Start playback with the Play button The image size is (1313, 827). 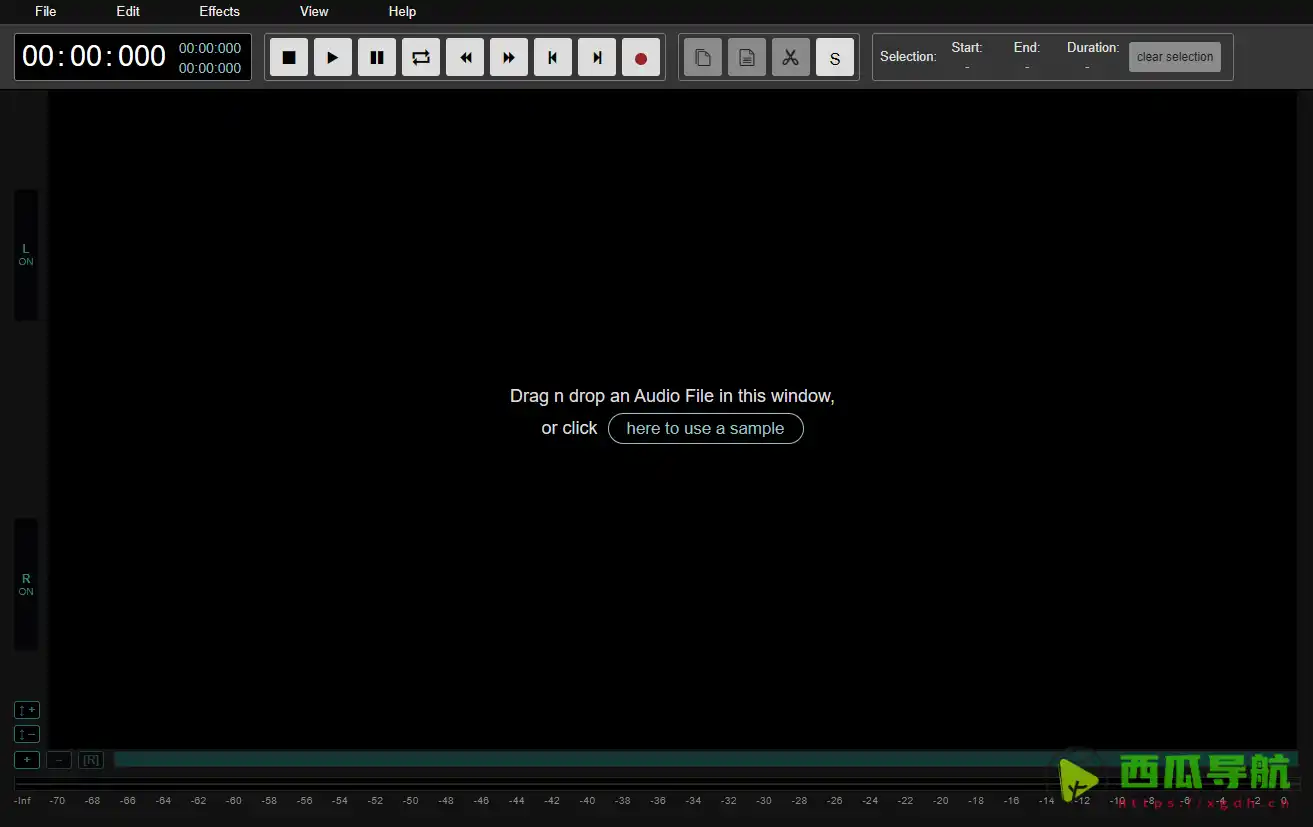(x=333, y=58)
